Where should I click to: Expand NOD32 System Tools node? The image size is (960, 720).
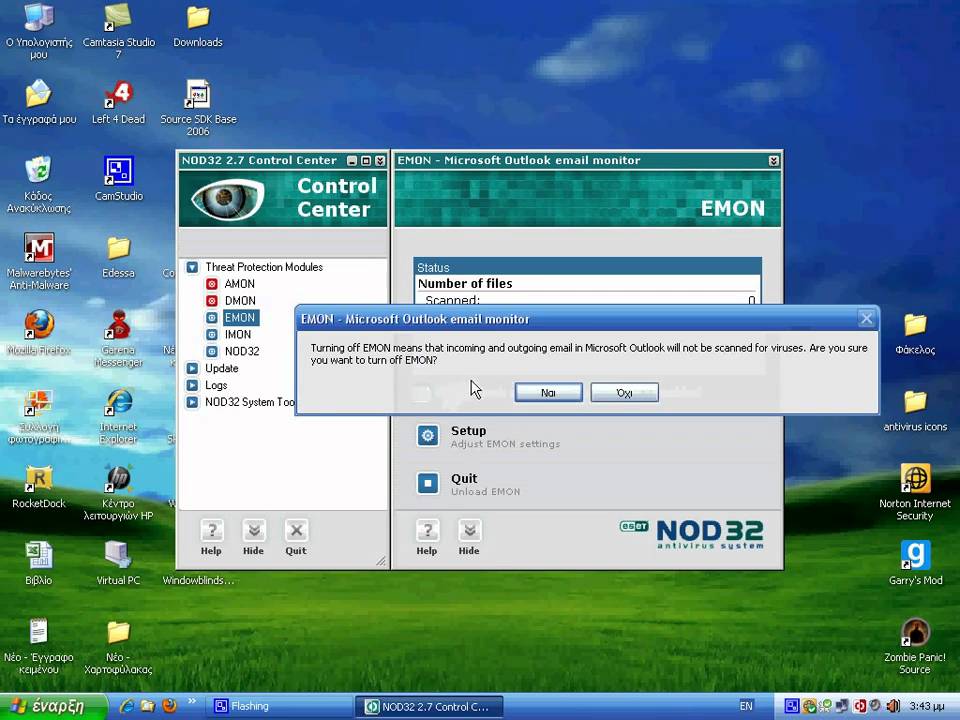[192, 403]
